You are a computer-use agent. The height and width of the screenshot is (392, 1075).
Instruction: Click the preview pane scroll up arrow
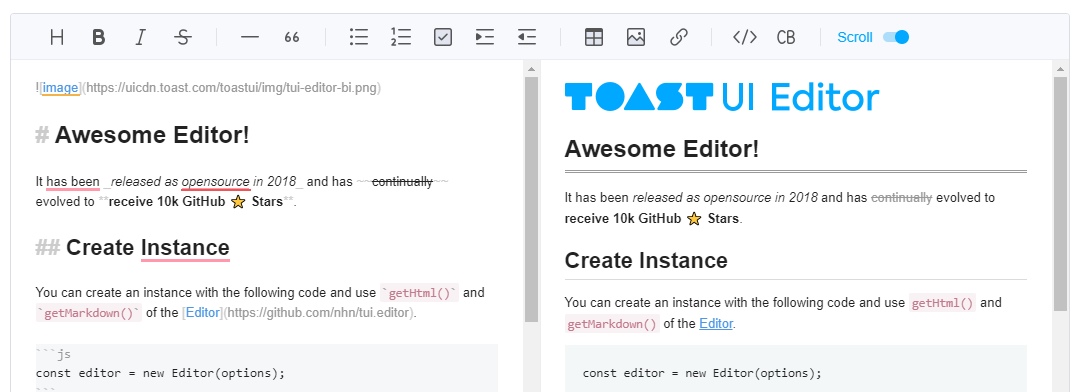click(1061, 69)
